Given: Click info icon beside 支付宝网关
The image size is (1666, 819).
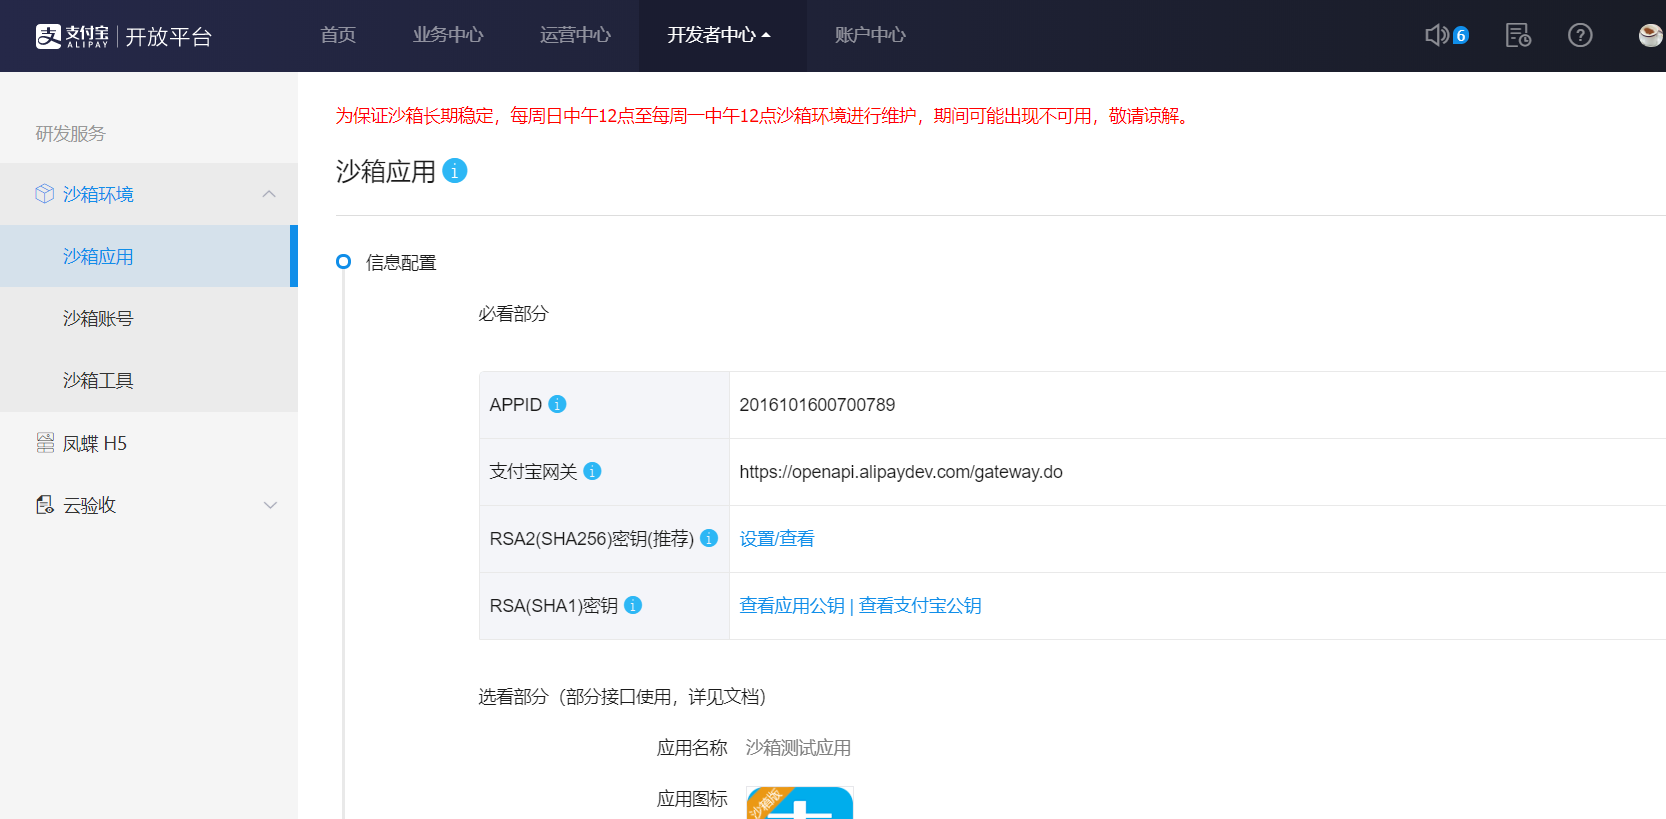Looking at the screenshot, I should pyautogui.click(x=592, y=471).
